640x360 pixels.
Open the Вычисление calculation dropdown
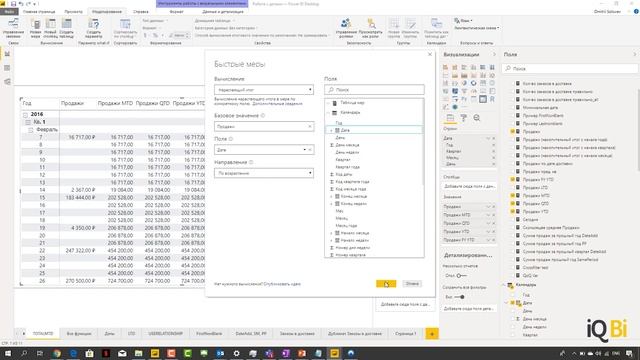[x=264, y=89]
